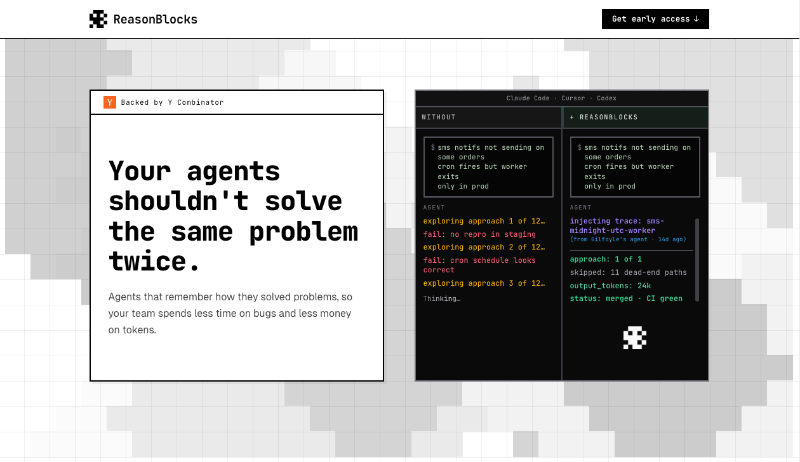Click the ReasonBlocks logo icon in header
The image size is (800, 462).
98,19
